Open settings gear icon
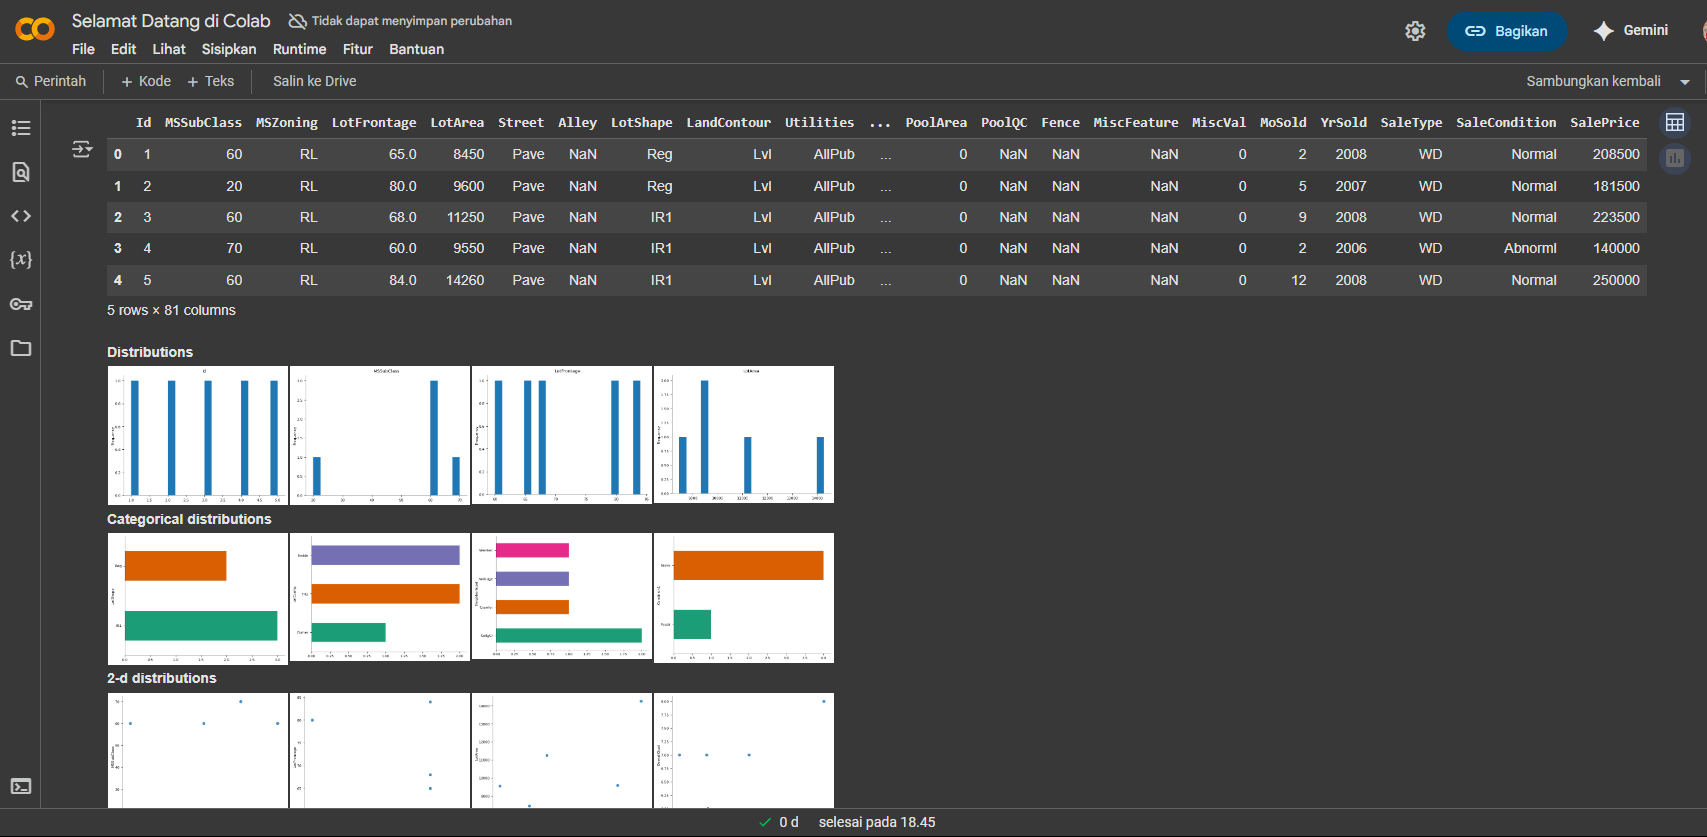 pyautogui.click(x=1415, y=31)
